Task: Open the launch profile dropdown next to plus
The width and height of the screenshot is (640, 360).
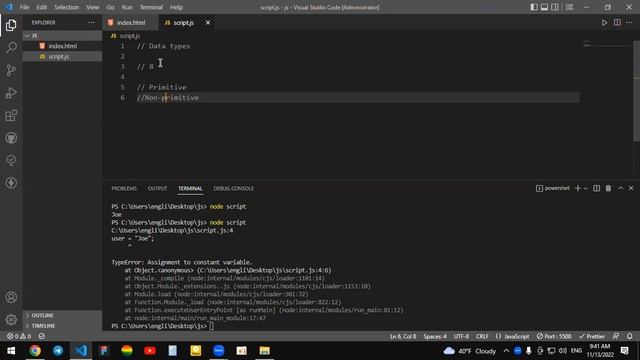Action: pos(586,189)
